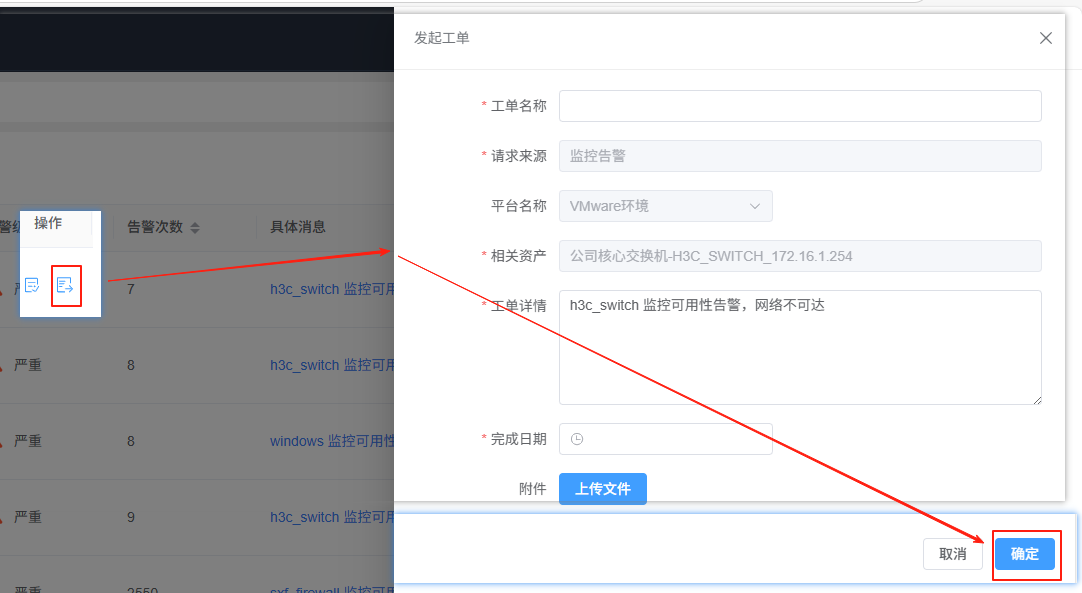
Task: Click 严重 level in the windows alert row
Action: (28, 441)
